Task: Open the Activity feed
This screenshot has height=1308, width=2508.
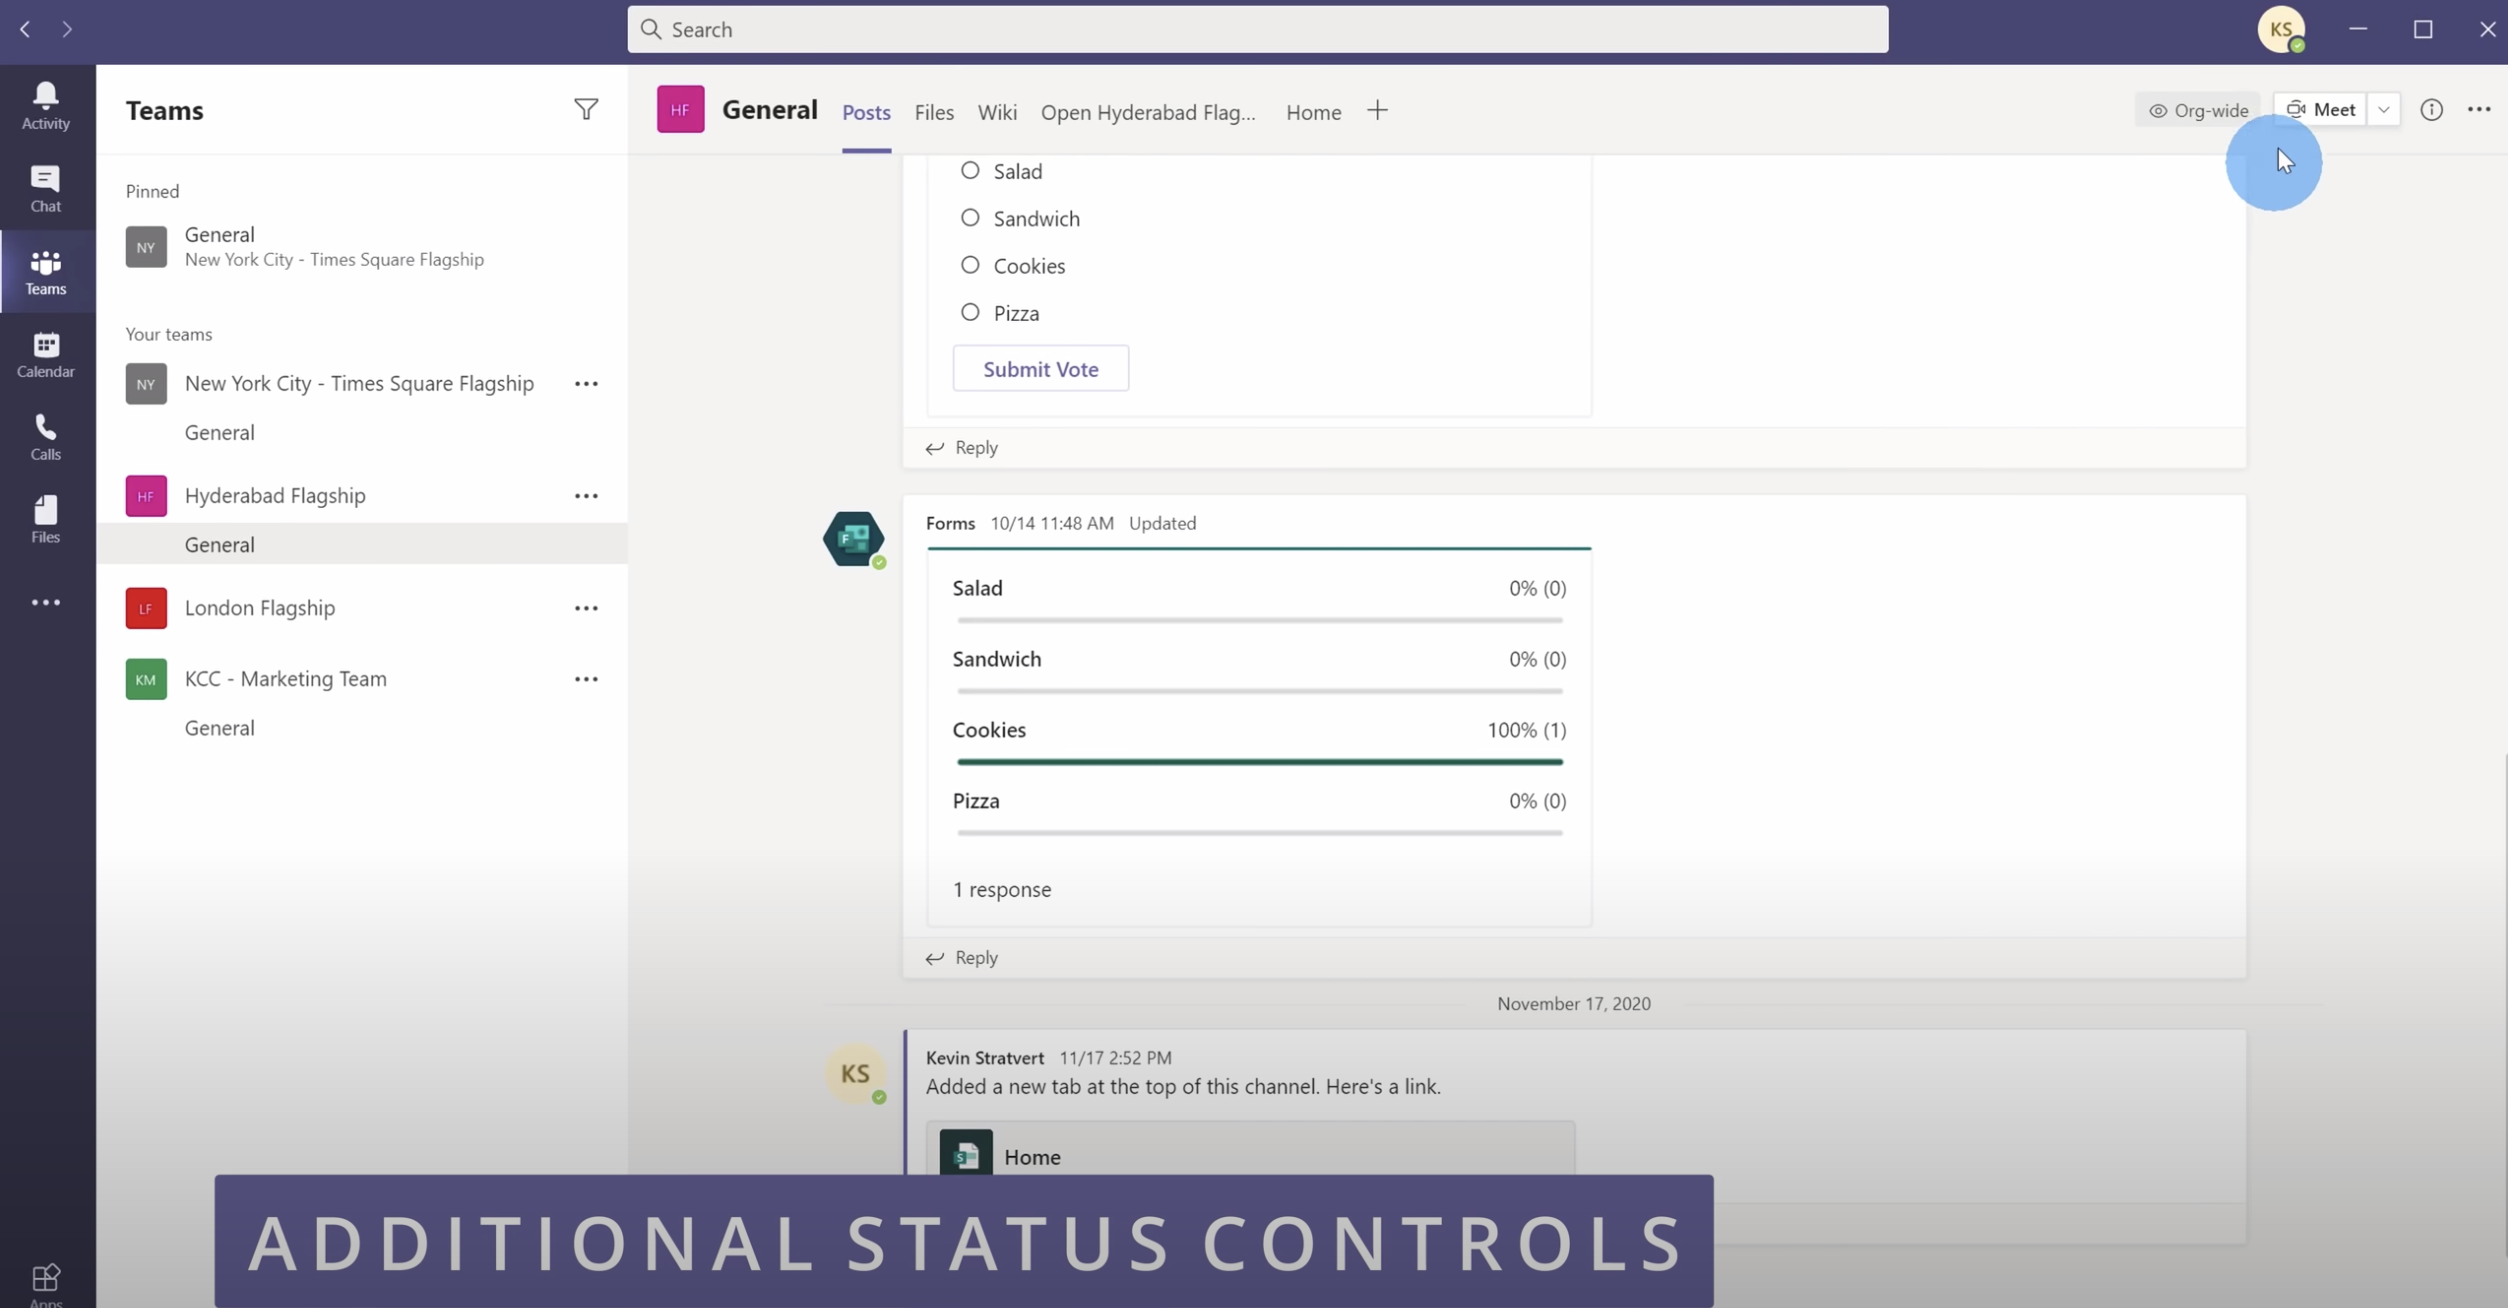Action: coord(46,105)
